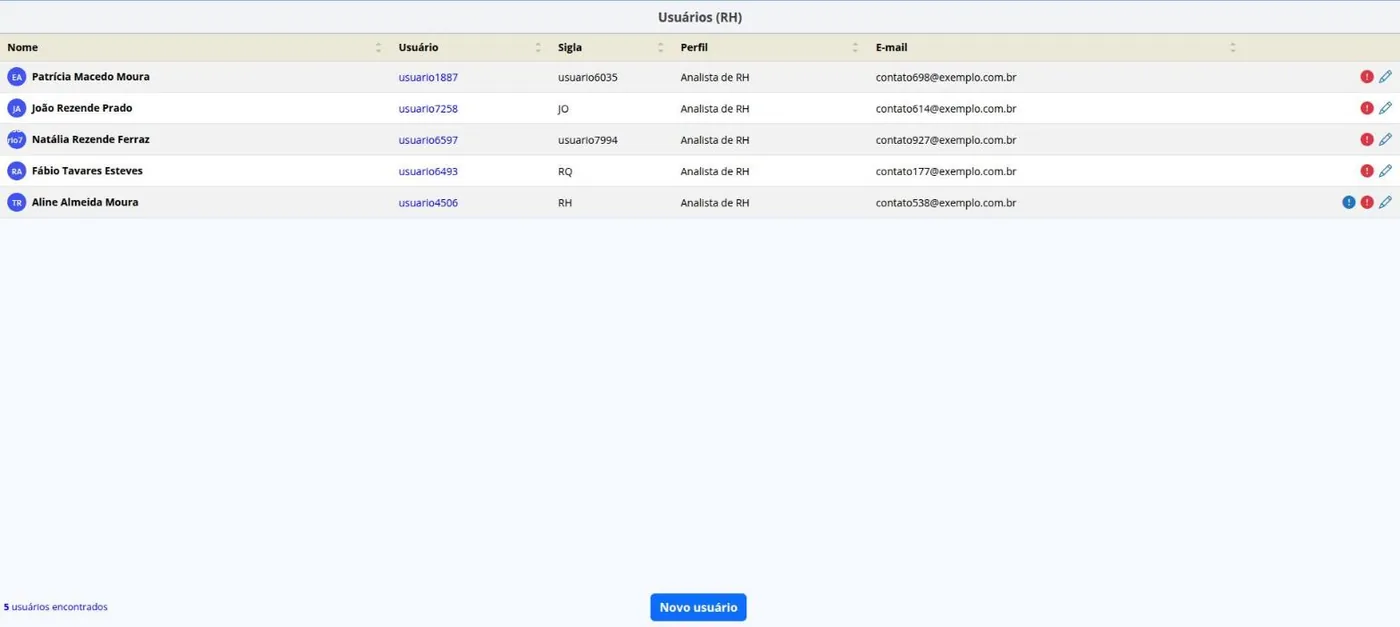Click the EA avatar beside Patrícia Macedo Moura
The height and width of the screenshot is (627, 1400).
click(x=16, y=77)
